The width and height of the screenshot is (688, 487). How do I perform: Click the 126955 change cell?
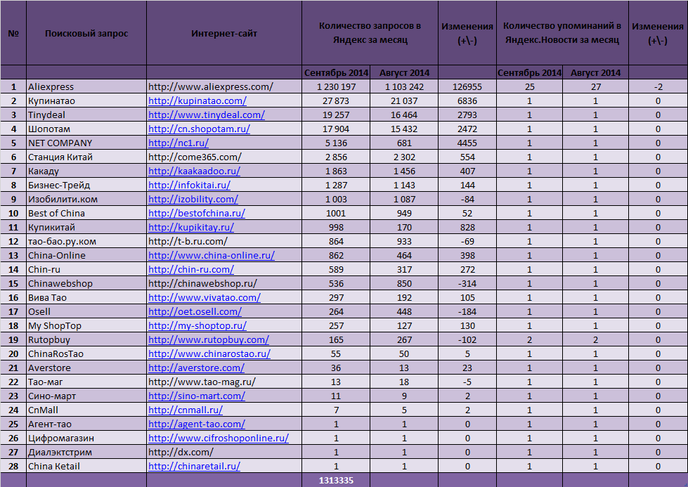click(467, 87)
